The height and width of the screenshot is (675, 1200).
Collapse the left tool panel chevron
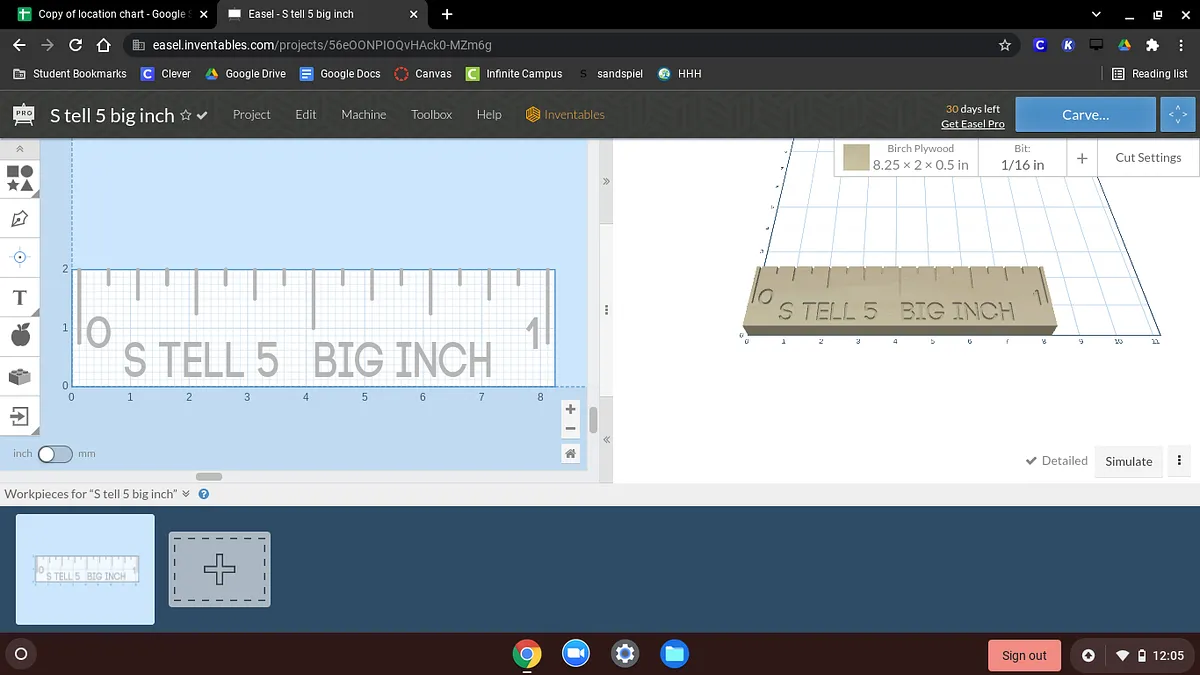[x=20, y=149]
